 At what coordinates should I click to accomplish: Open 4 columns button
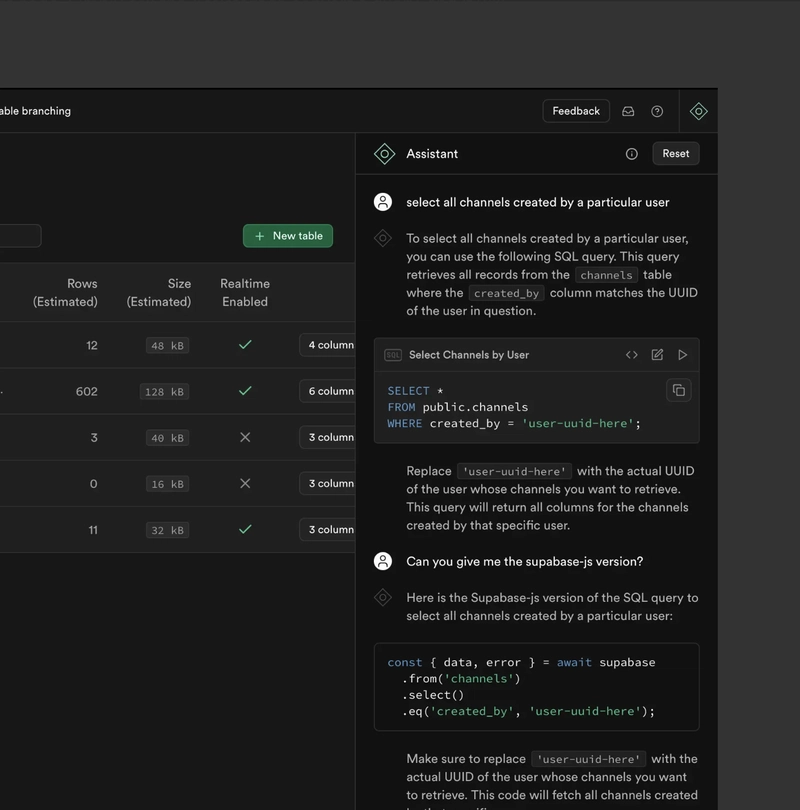pyautogui.click(x=327, y=345)
